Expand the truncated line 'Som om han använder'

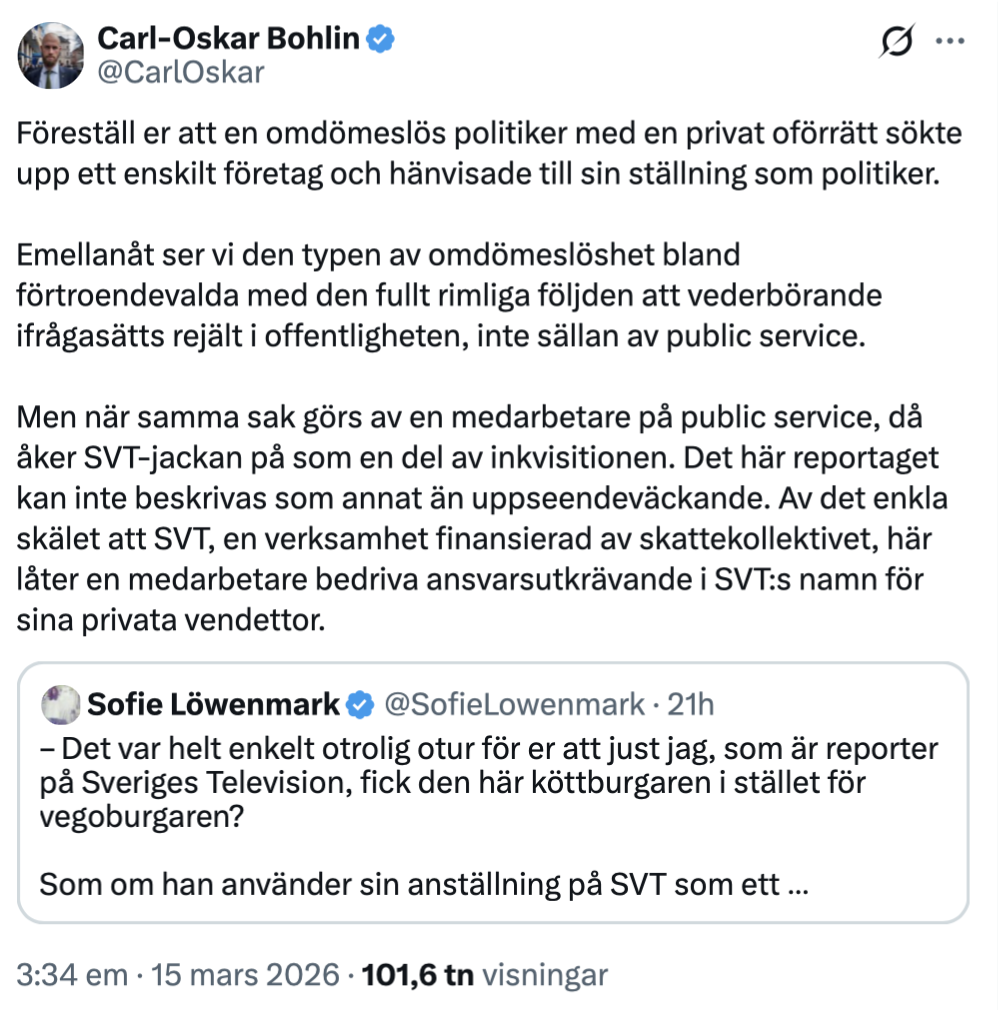[x=425, y=885]
